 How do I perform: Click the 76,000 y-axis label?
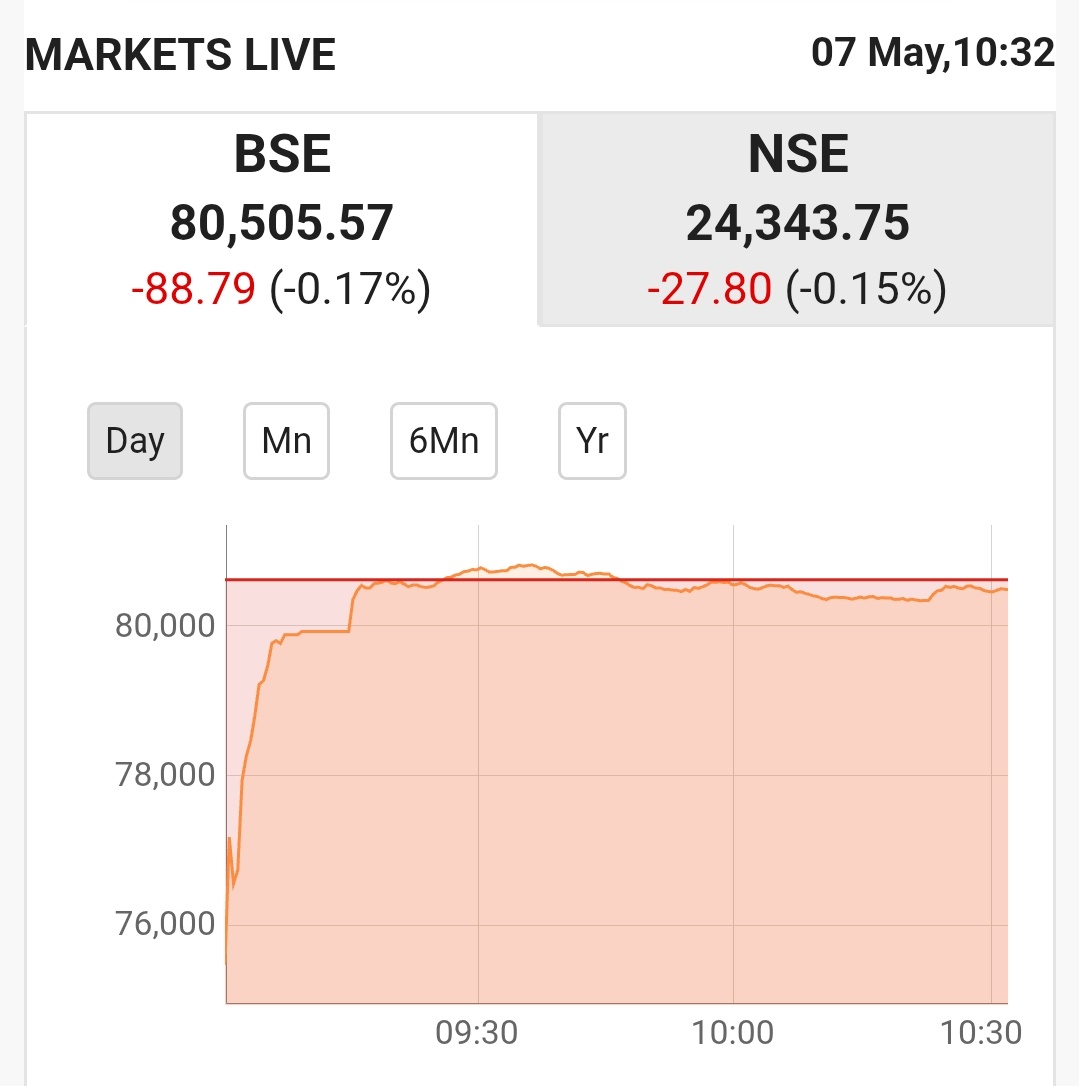point(165,924)
